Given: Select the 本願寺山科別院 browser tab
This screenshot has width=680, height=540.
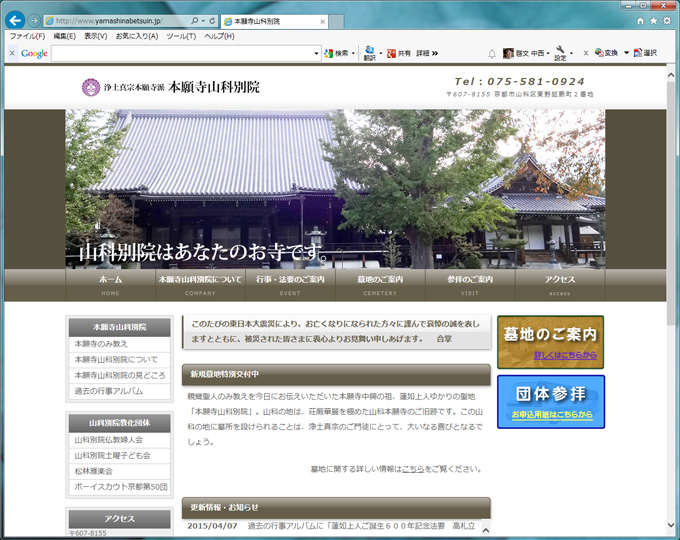Looking at the screenshot, I should (x=274, y=21).
